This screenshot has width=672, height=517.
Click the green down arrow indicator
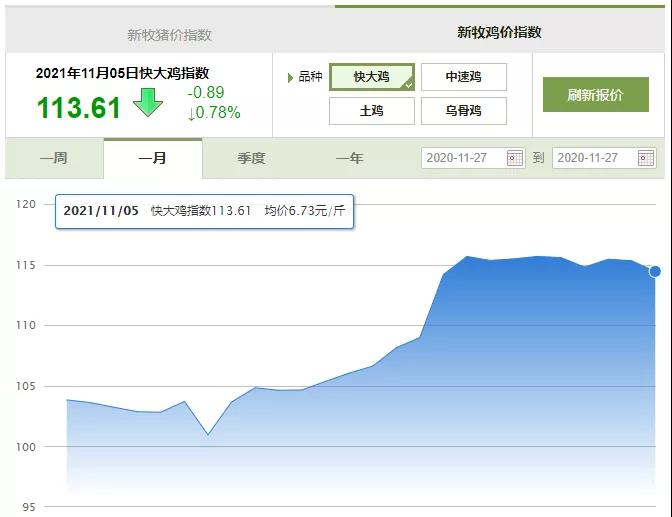point(148,102)
